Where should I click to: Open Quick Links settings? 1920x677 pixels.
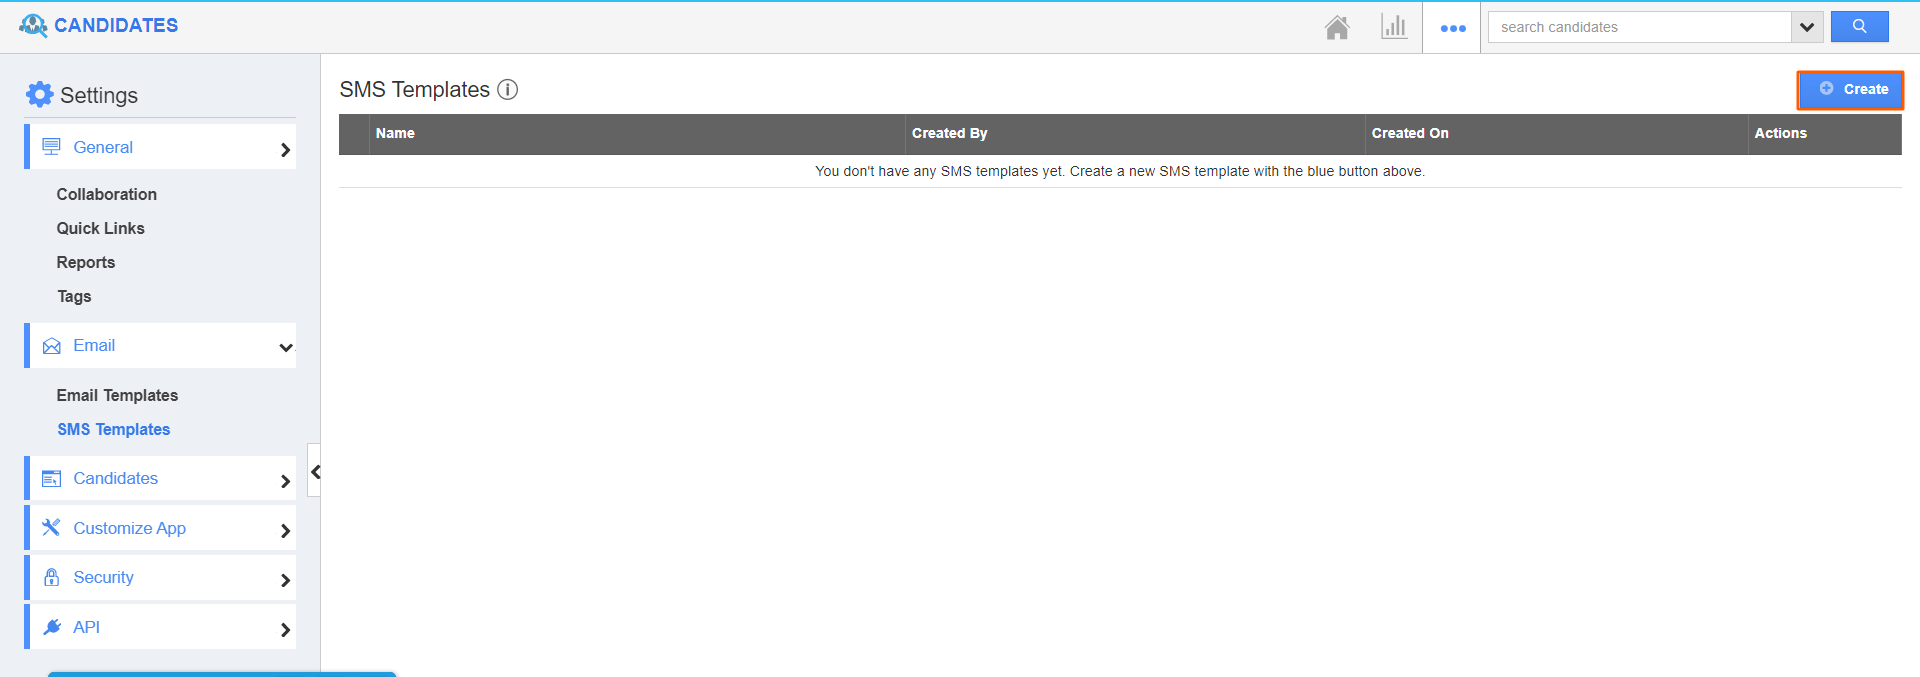[x=101, y=228]
